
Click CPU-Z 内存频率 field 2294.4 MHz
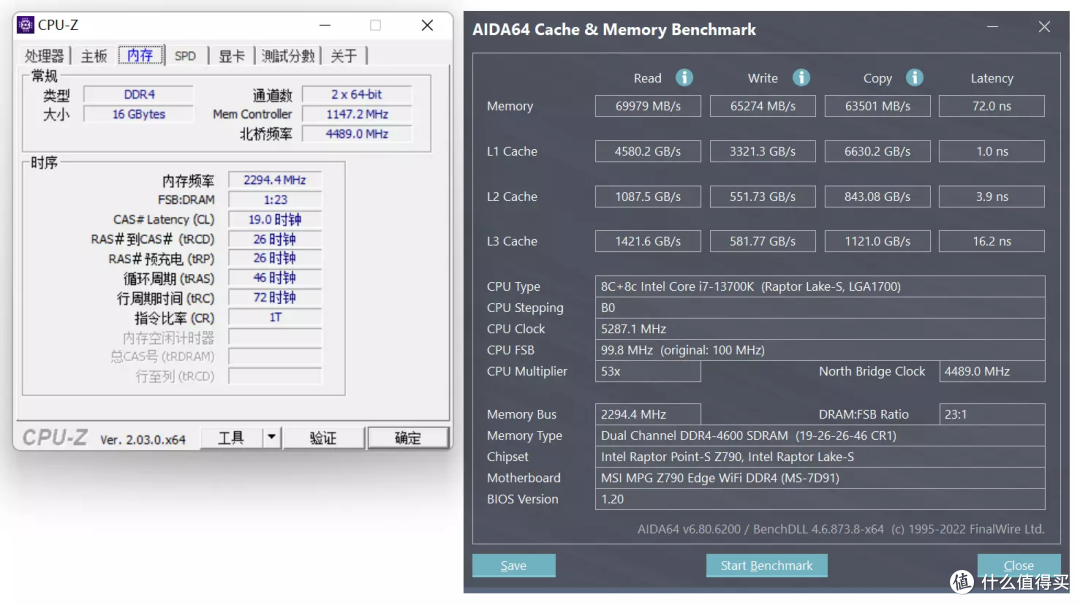click(x=275, y=180)
